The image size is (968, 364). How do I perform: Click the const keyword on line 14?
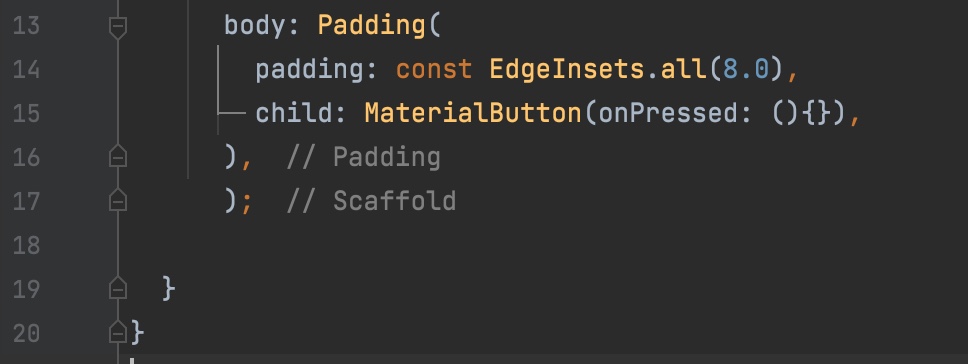(434, 70)
